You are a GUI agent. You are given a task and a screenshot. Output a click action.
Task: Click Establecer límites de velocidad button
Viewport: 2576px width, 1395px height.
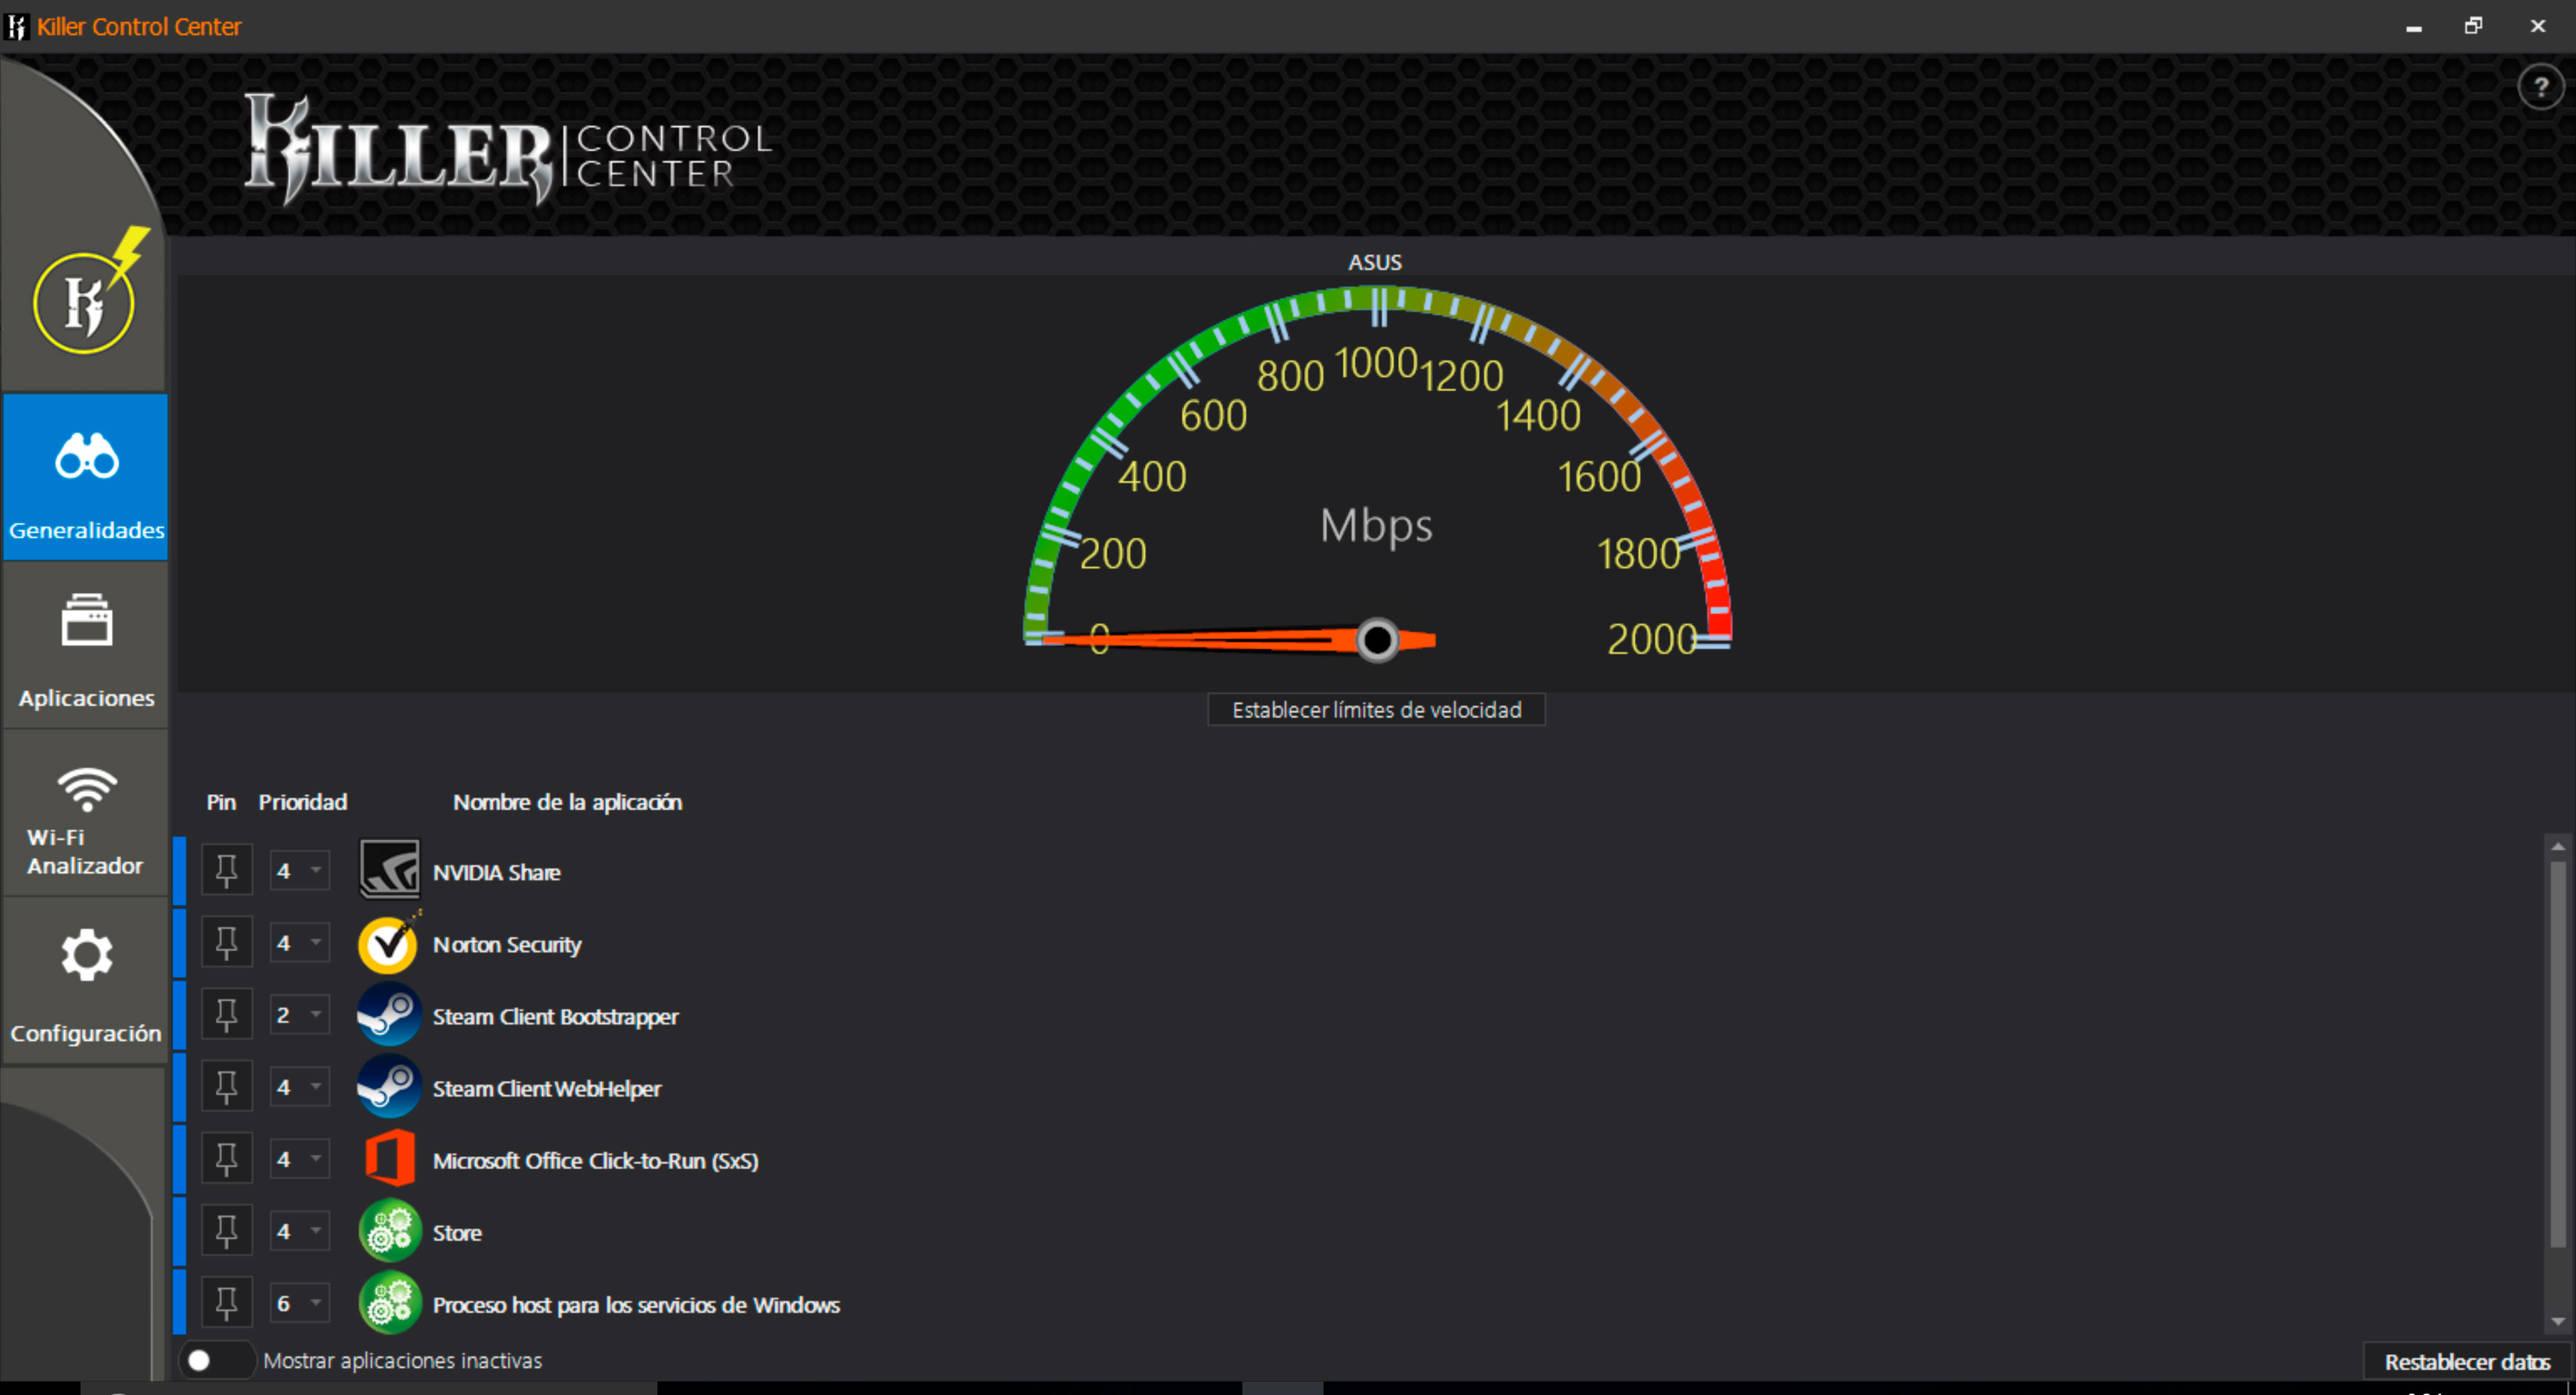pyautogui.click(x=1376, y=709)
